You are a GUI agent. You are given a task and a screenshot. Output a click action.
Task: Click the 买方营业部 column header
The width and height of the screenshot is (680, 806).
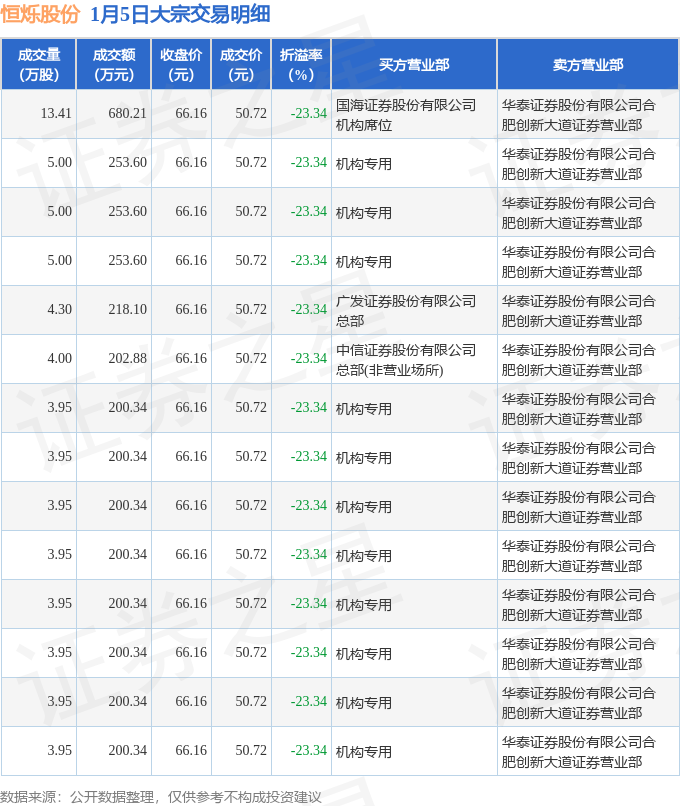(x=414, y=64)
